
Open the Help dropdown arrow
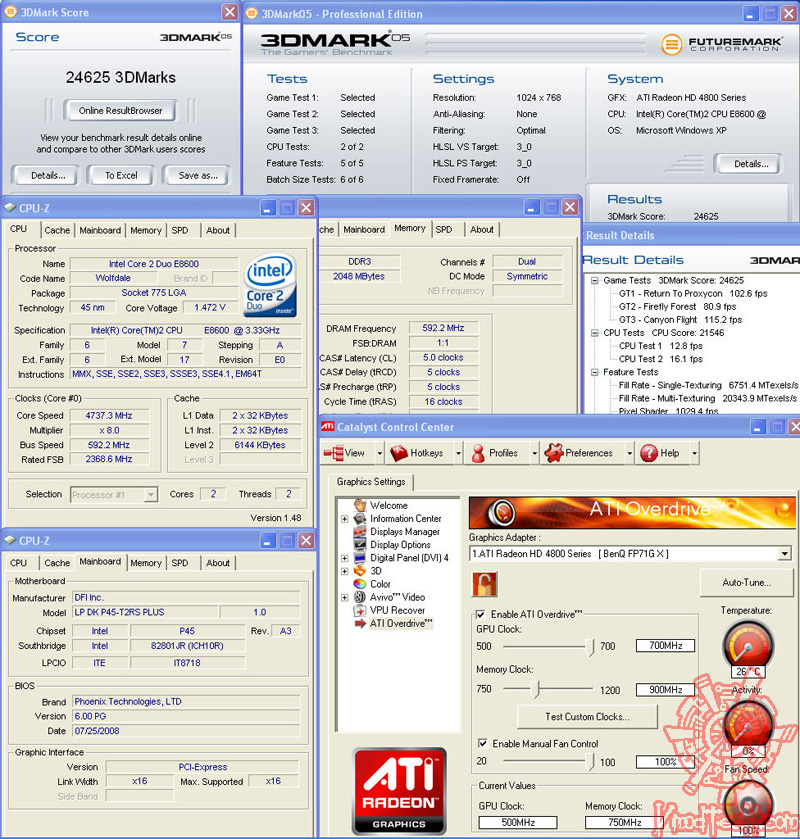[x=694, y=453]
